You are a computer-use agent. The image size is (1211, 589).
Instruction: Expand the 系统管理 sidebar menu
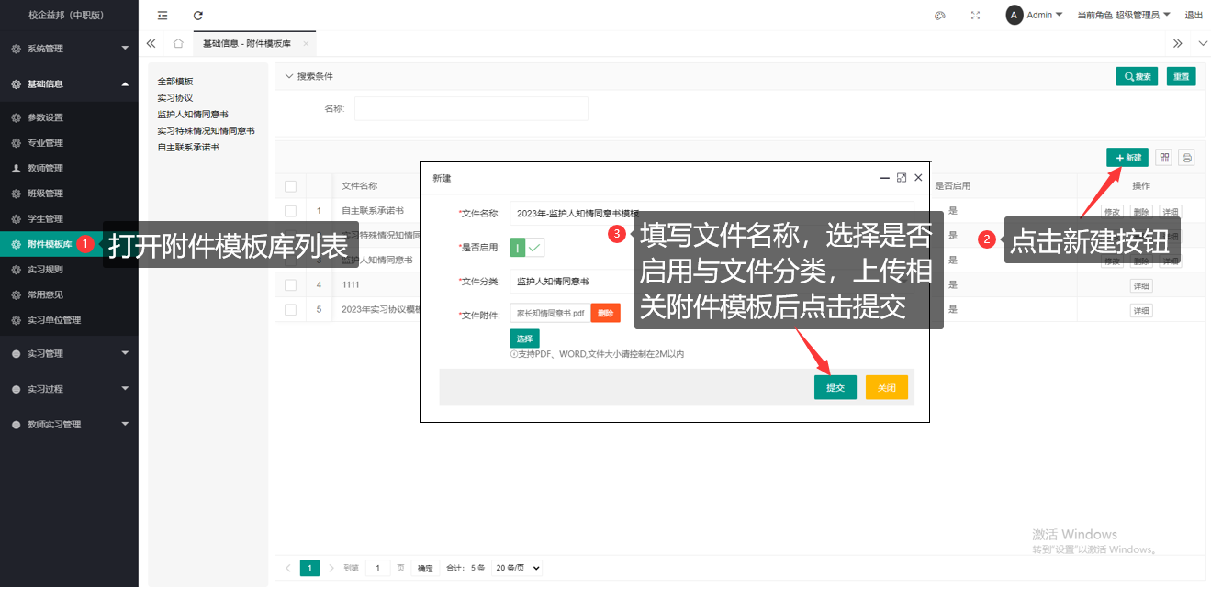pos(69,48)
